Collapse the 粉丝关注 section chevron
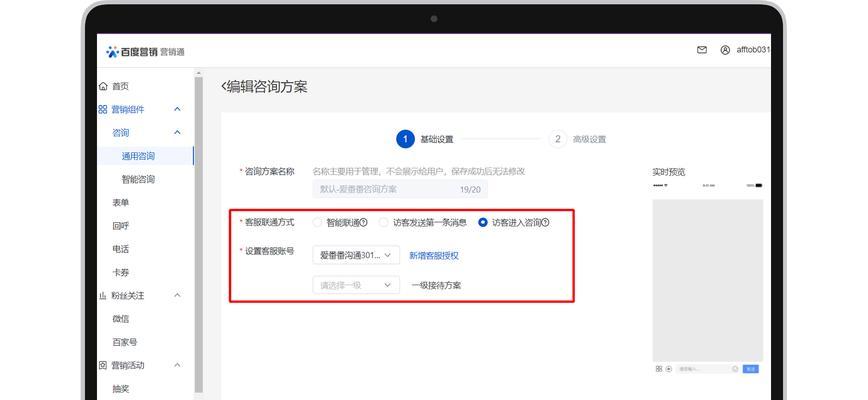The image size is (868, 400). (x=177, y=296)
